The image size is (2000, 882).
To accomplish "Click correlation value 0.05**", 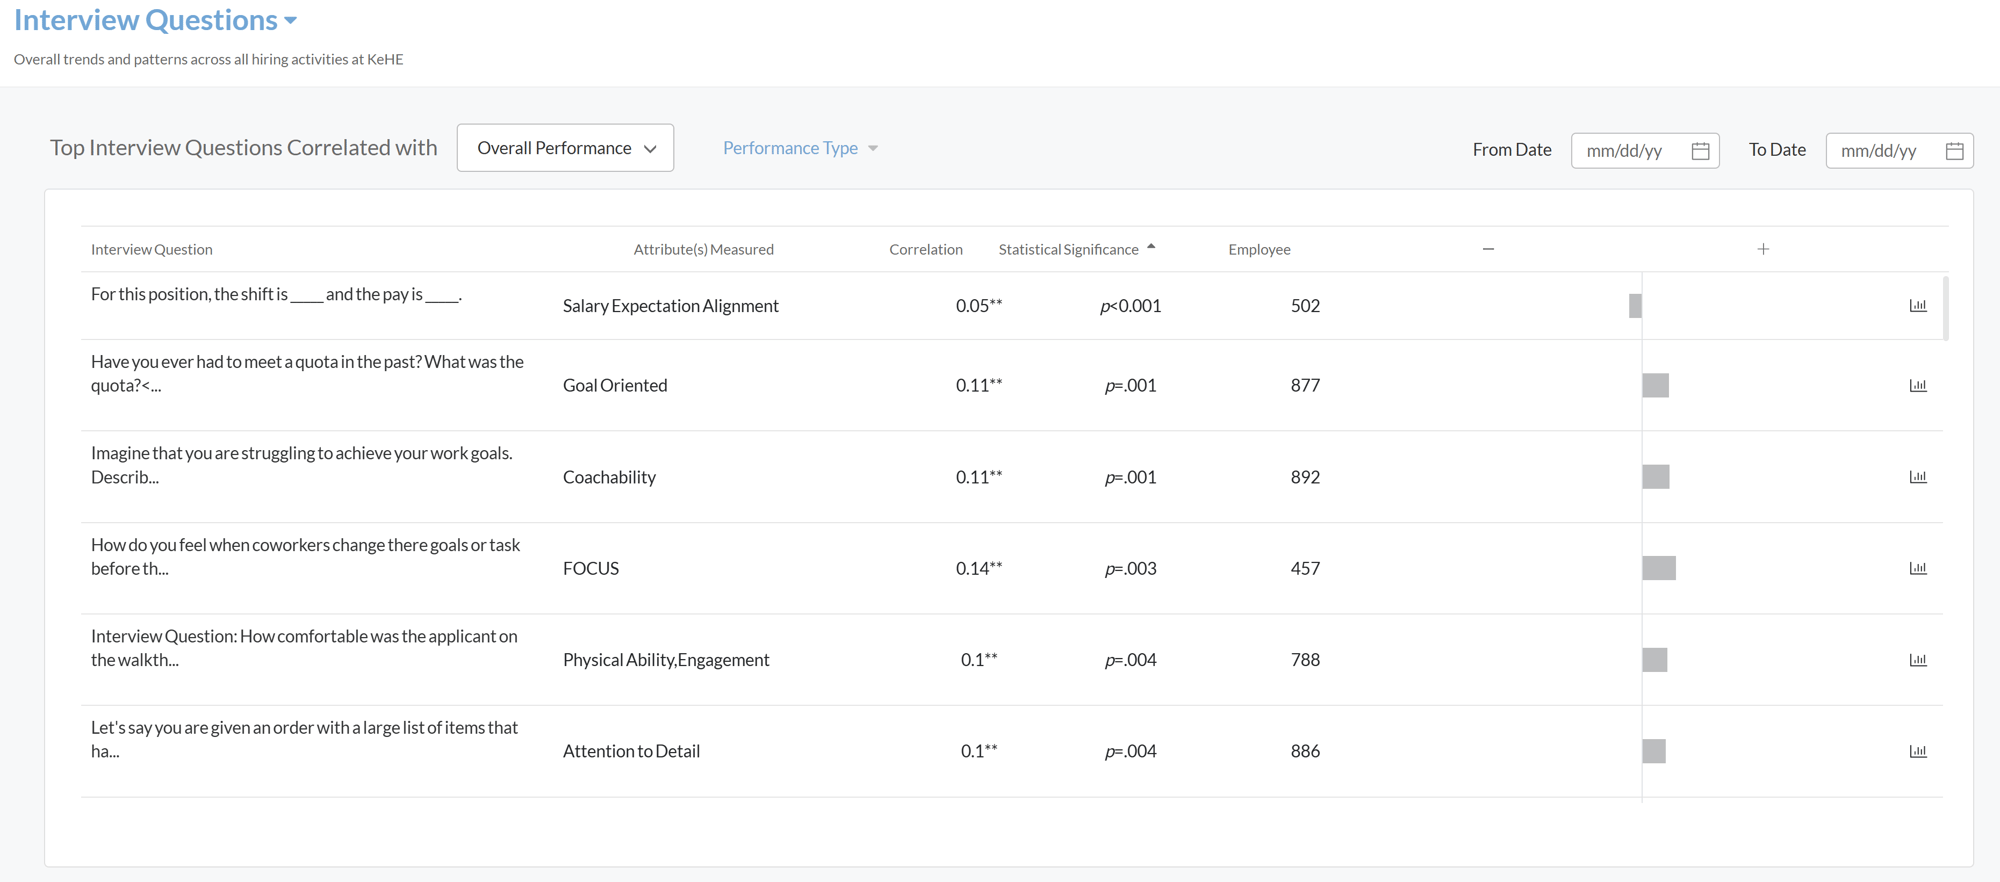I will 979,306.
